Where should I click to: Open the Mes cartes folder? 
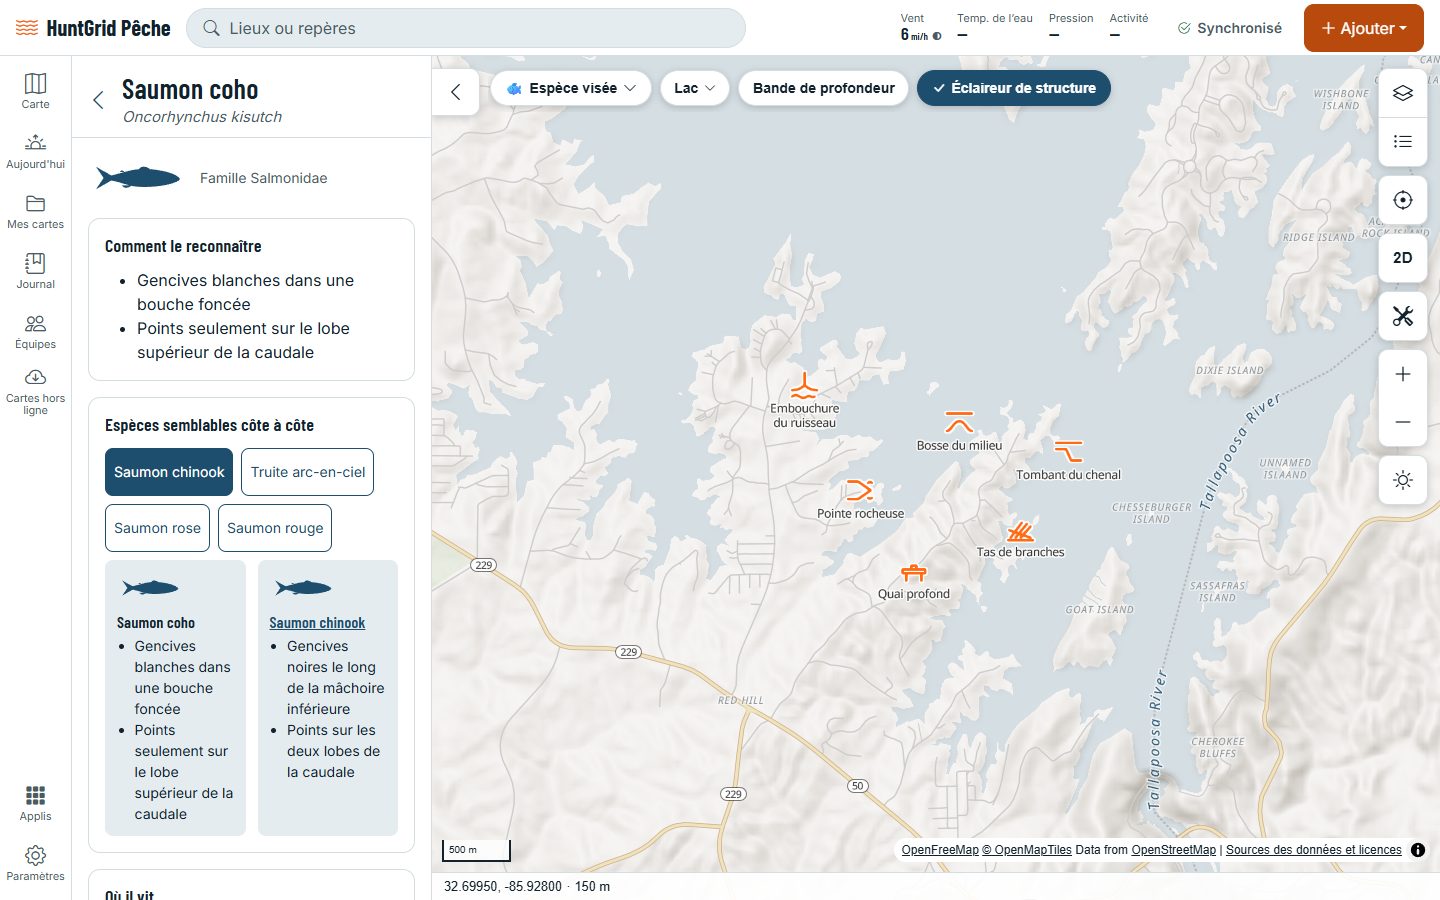(35, 211)
